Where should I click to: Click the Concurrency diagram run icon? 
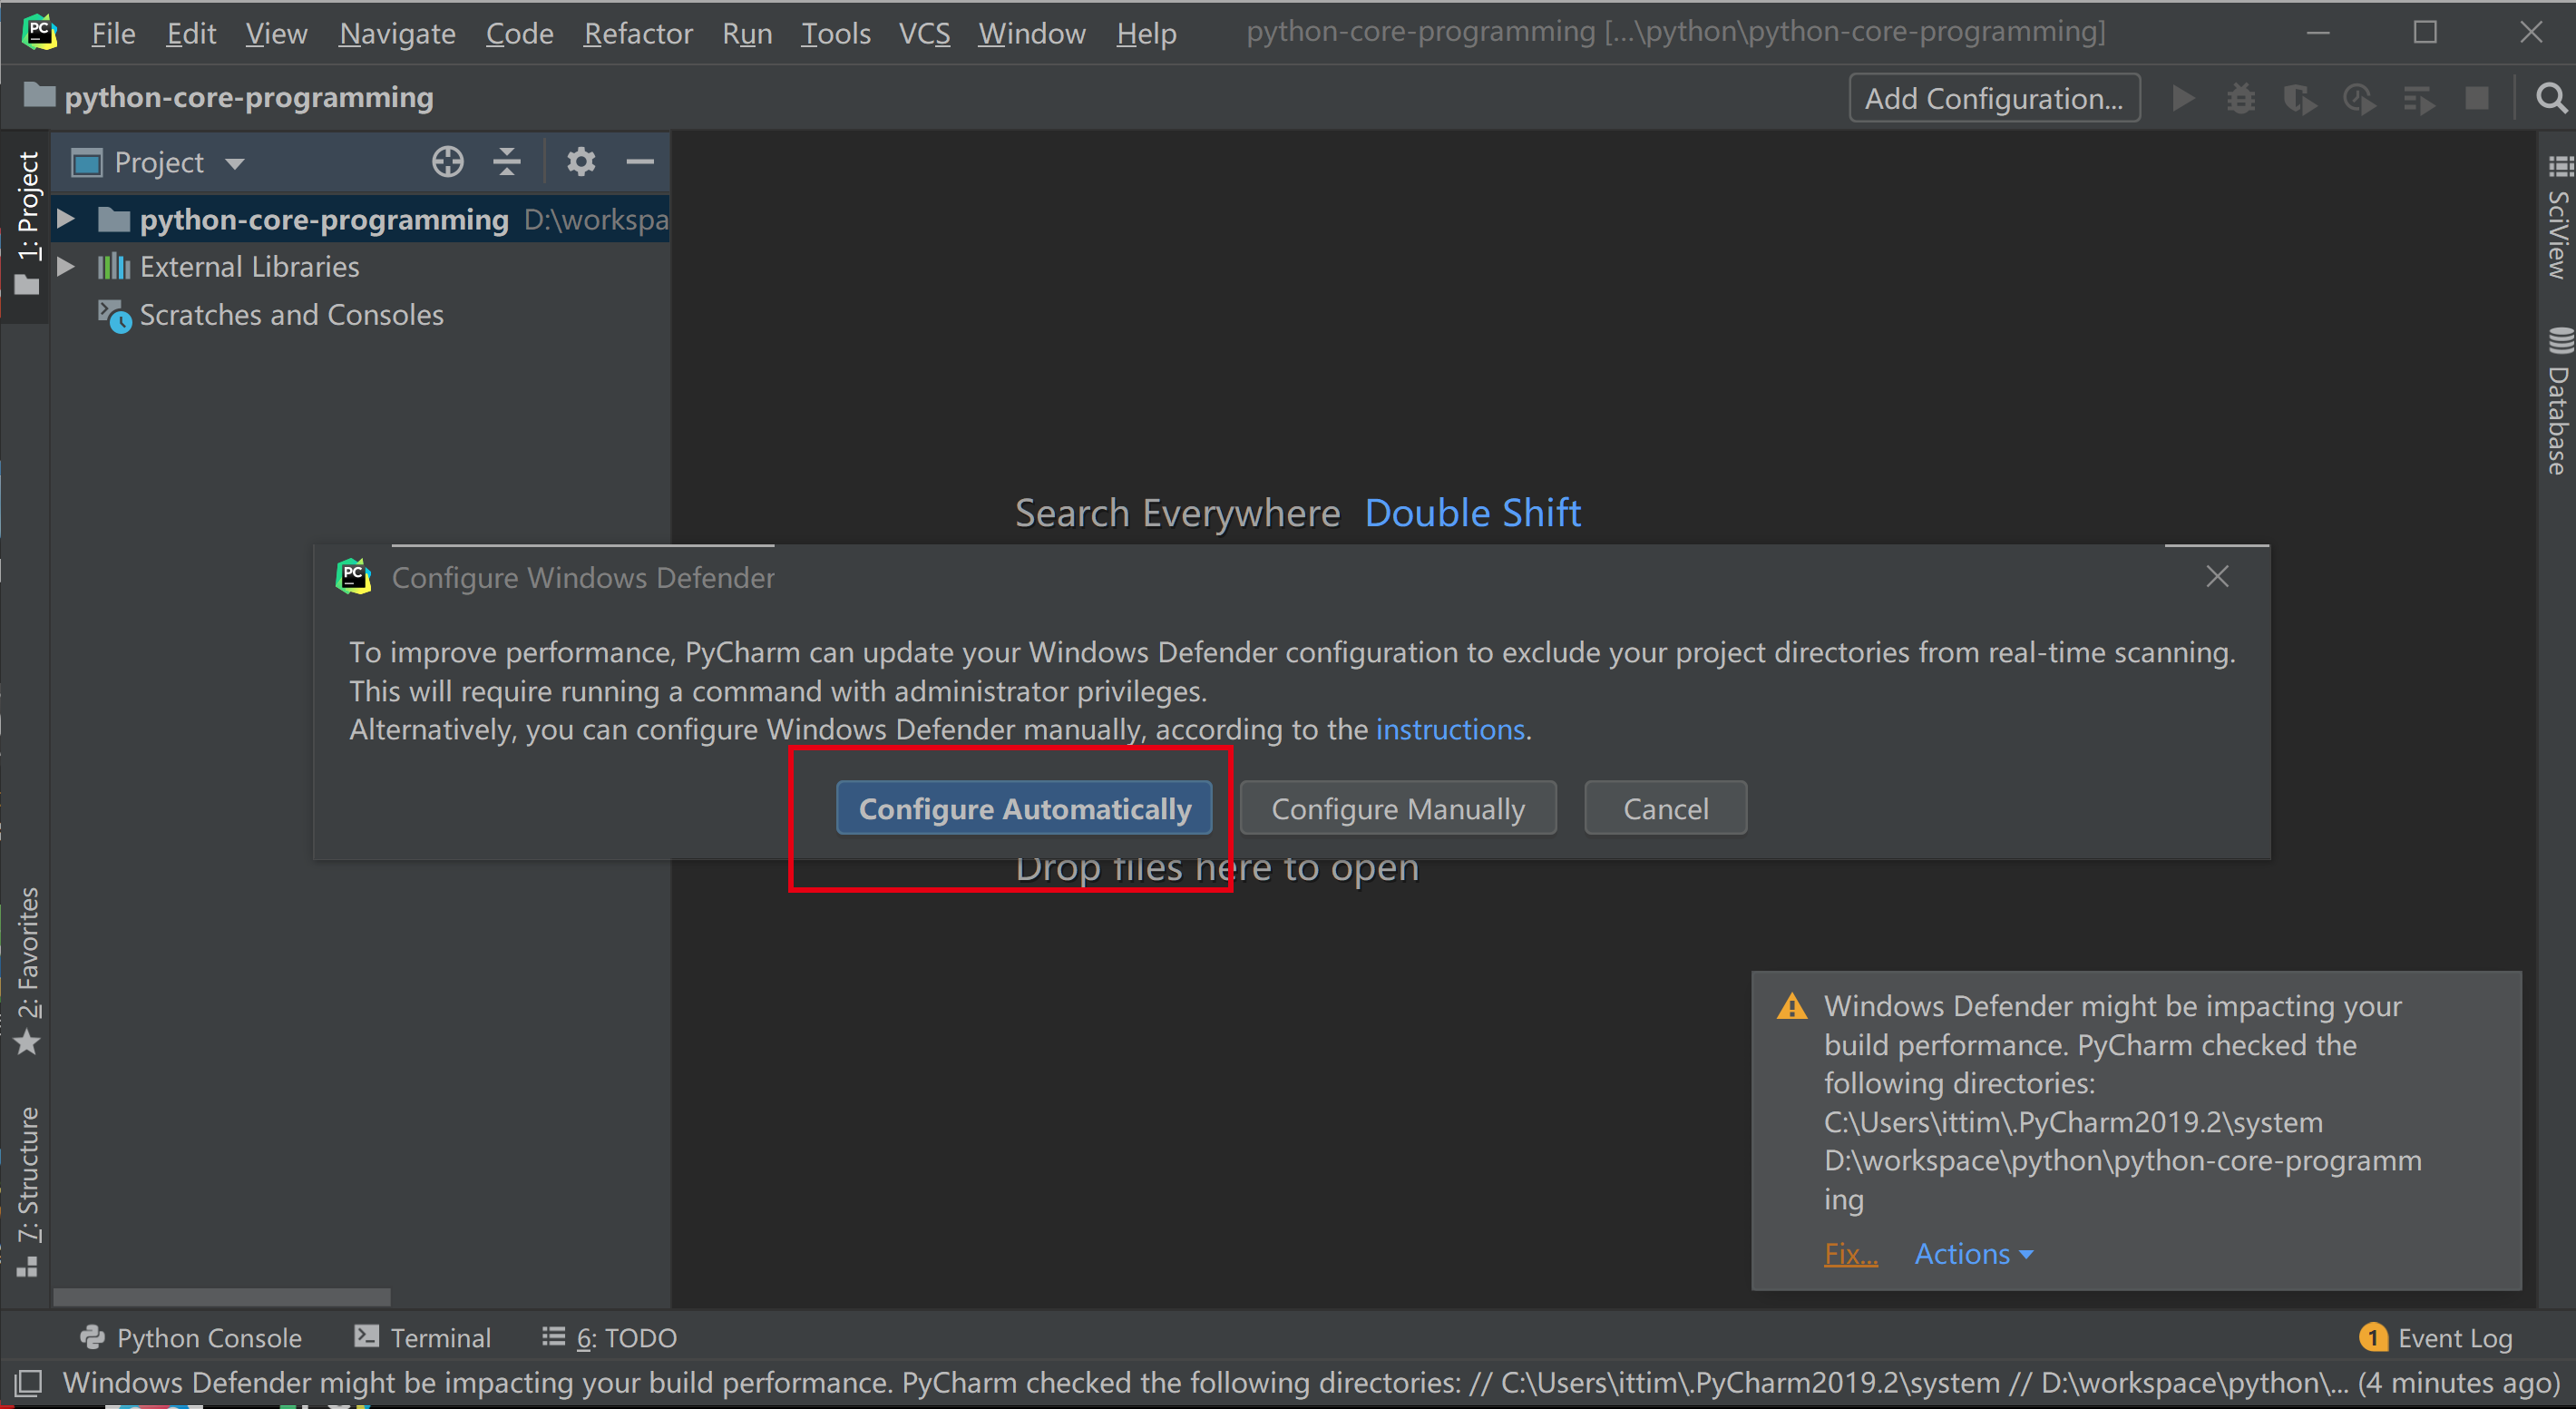tap(2418, 98)
